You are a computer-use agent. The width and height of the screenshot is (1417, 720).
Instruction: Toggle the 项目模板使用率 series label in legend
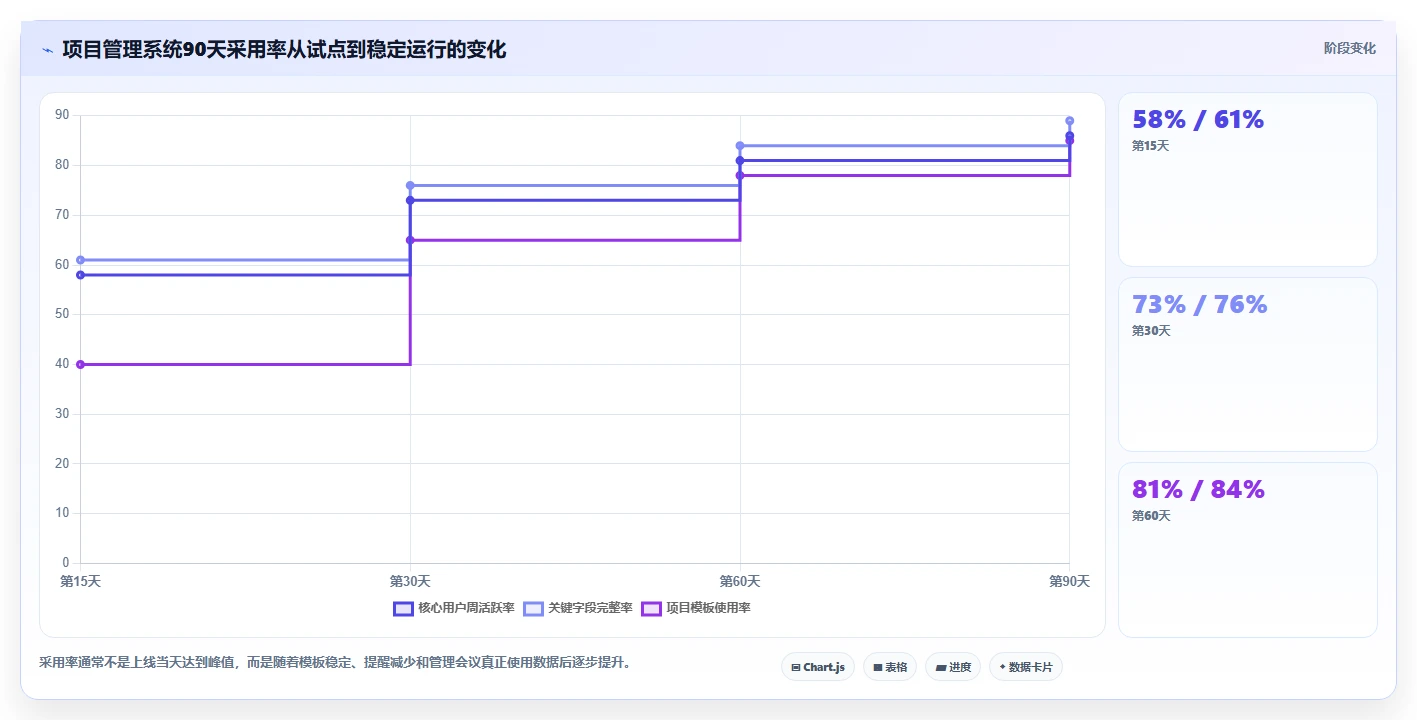(708, 608)
